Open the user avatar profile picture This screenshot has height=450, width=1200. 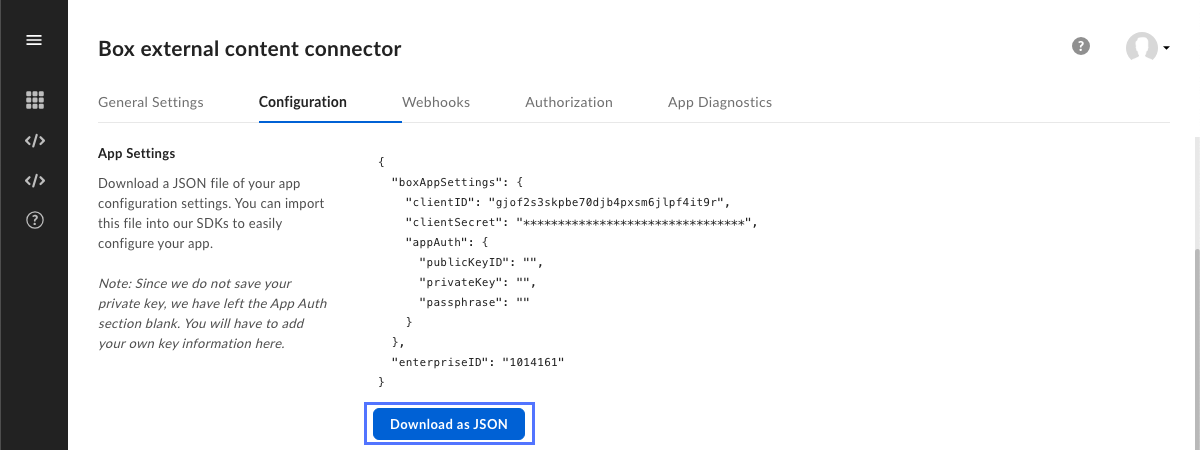(x=1141, y=47)
